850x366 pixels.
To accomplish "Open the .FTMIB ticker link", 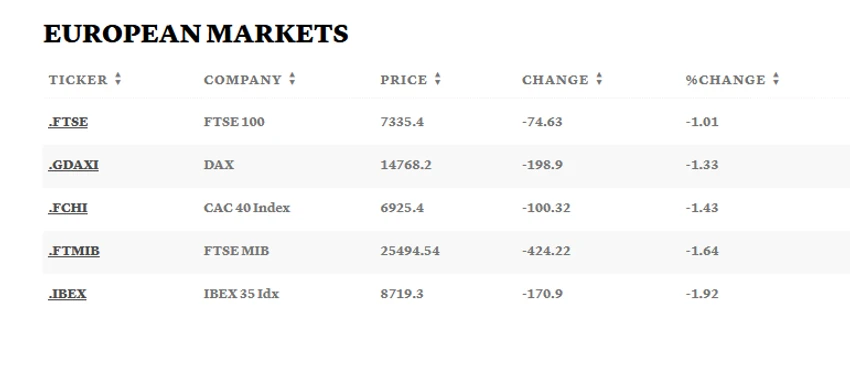I will pyautogui.click(x=74, y=251).
